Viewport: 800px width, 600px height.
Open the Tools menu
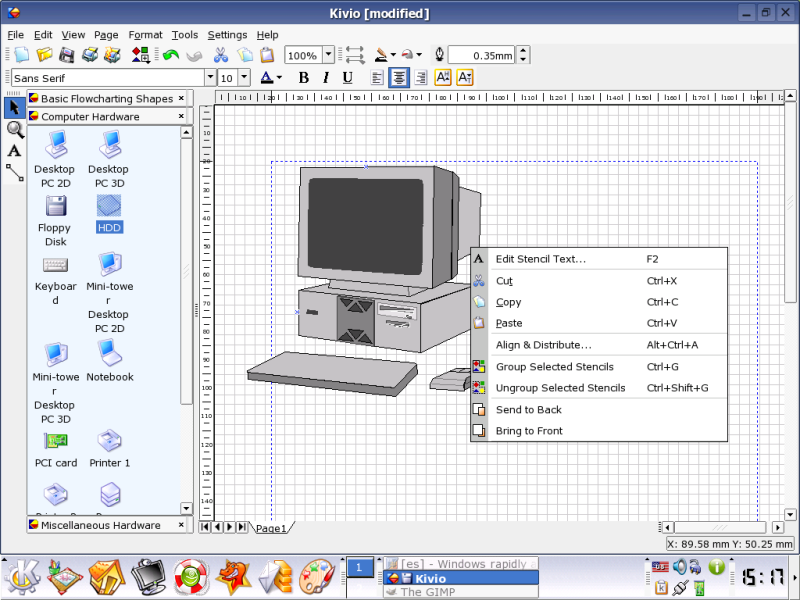click(x=185, y=35)
